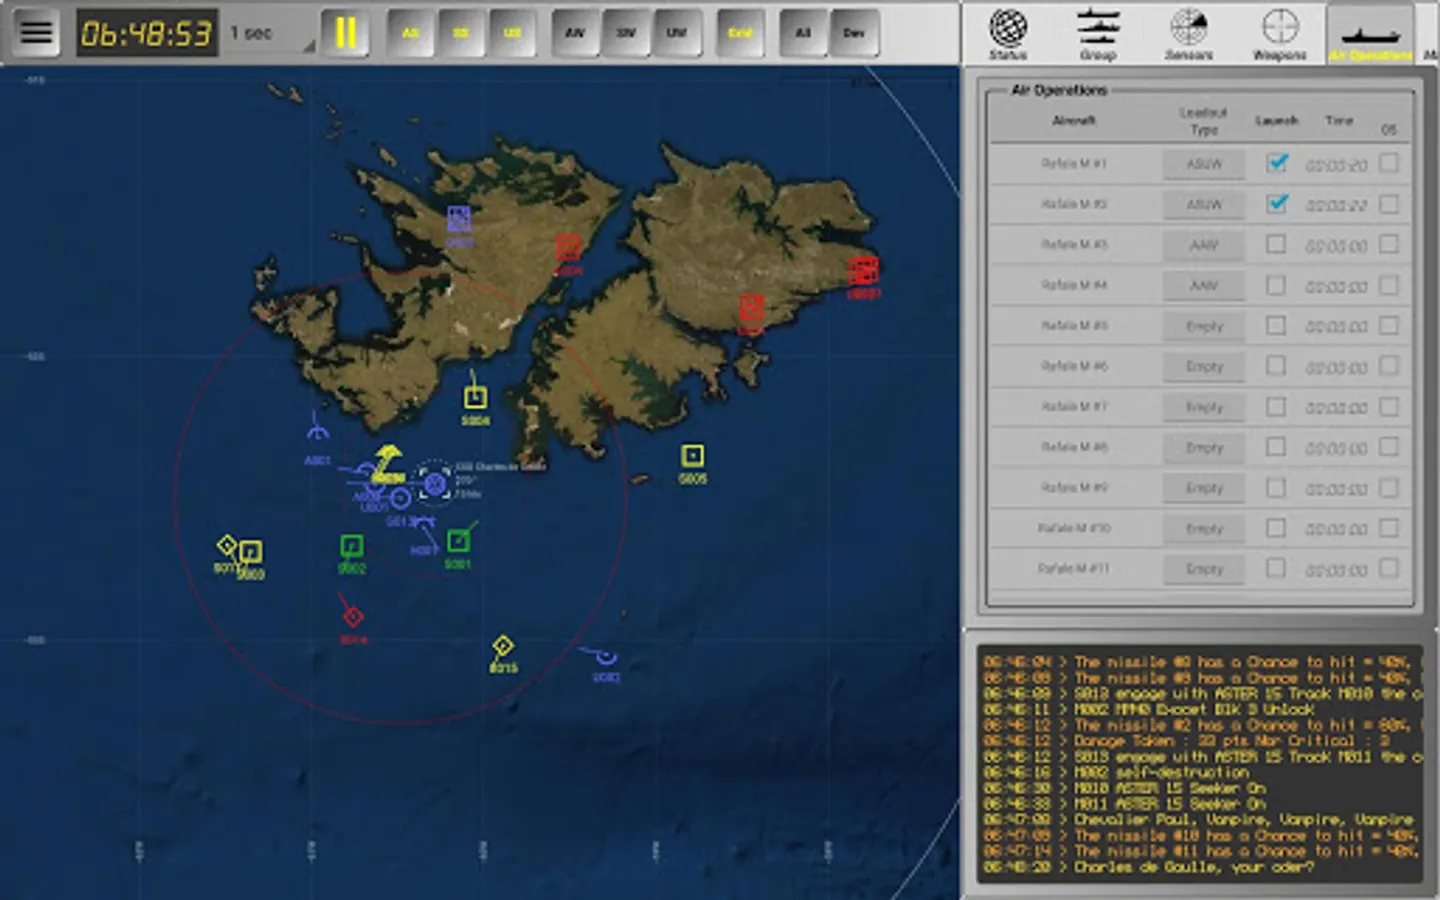This screenshot has width=1440, height=900.
Task: Click the Dev filter button
Action: click(x=853, y=33)
